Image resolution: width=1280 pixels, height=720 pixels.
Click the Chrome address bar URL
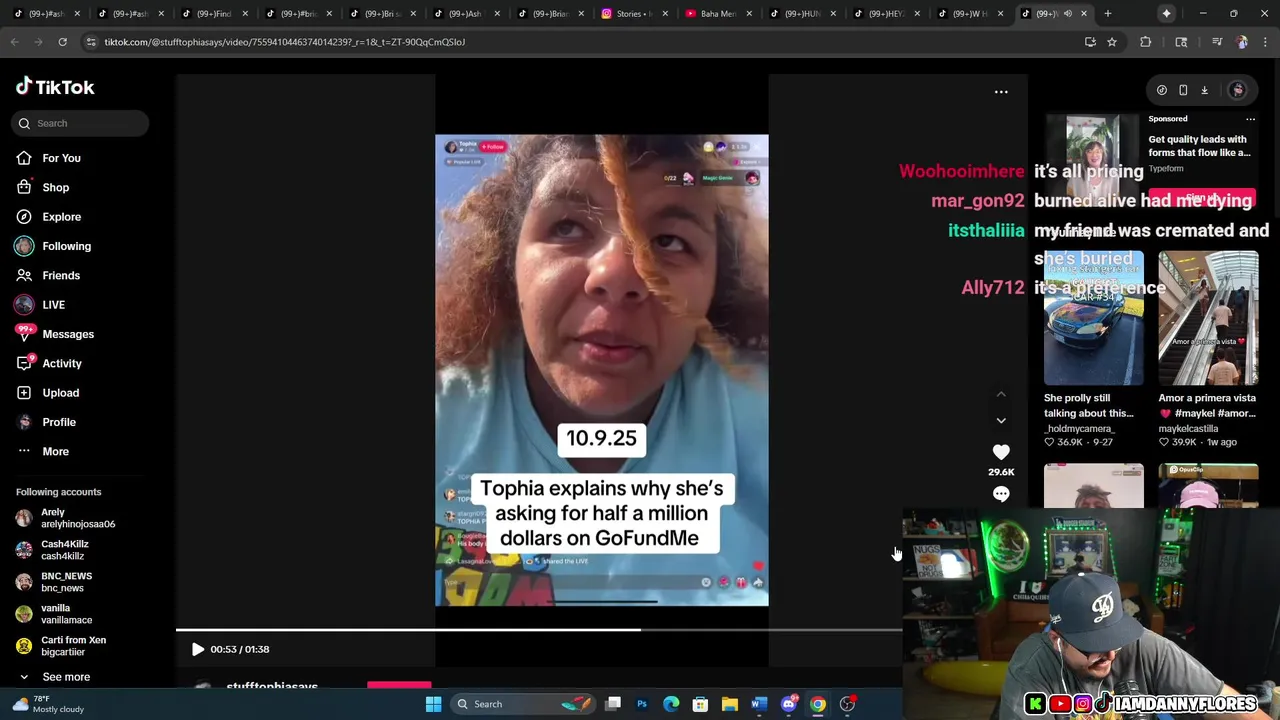tap(285, 42)
